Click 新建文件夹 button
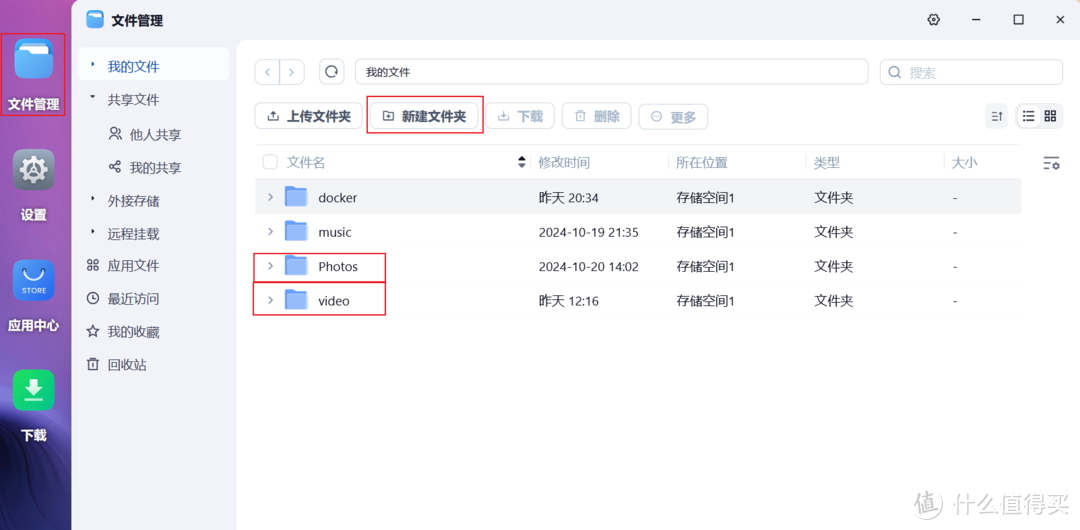The image size is (1080, 530). [x=424, y=116]
